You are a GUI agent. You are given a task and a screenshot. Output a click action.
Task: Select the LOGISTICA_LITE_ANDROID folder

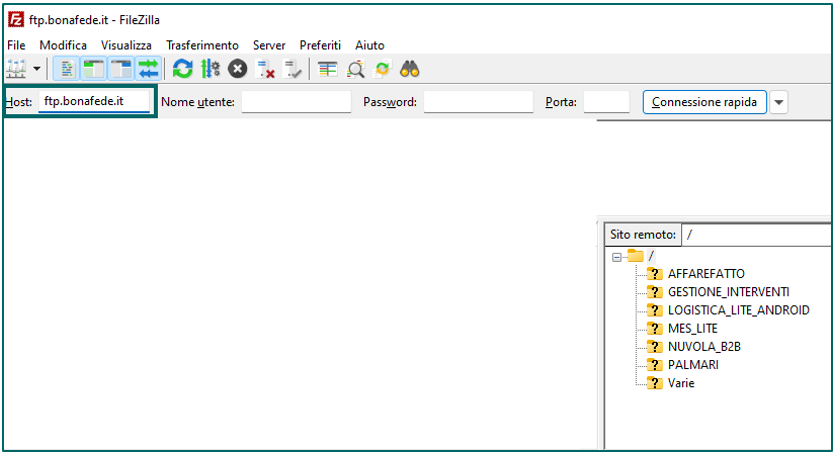point(738,310)
